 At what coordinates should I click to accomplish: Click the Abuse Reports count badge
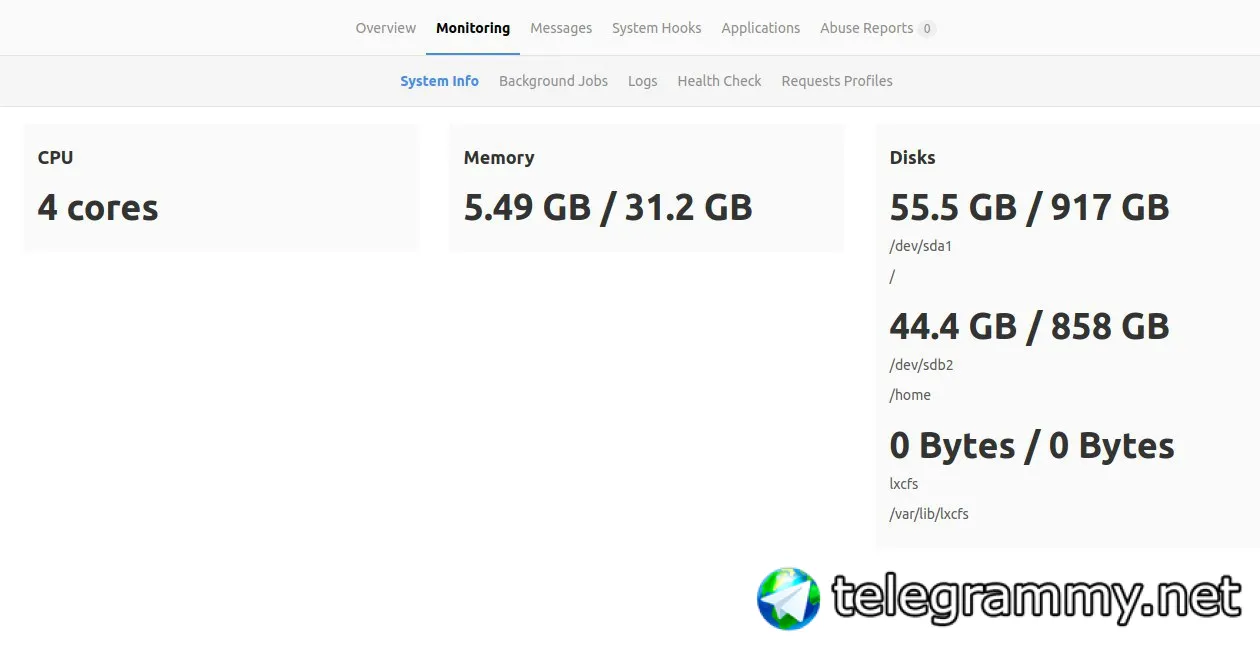(927, 29)
